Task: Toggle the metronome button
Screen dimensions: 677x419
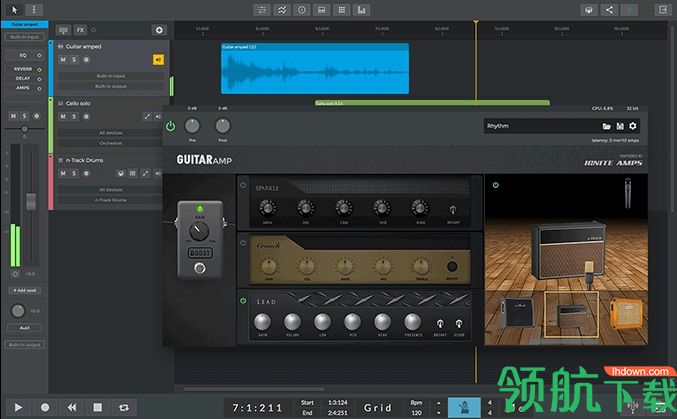Action: 464,407
